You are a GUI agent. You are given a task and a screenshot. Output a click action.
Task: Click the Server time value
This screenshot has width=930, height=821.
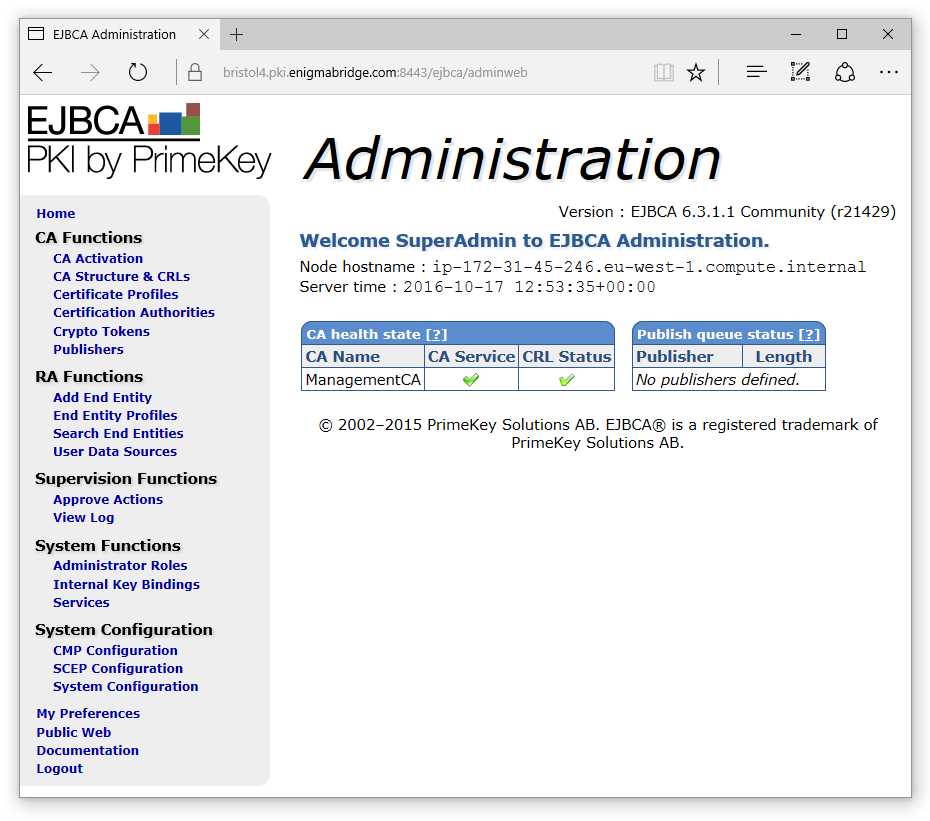coord(529,287)
